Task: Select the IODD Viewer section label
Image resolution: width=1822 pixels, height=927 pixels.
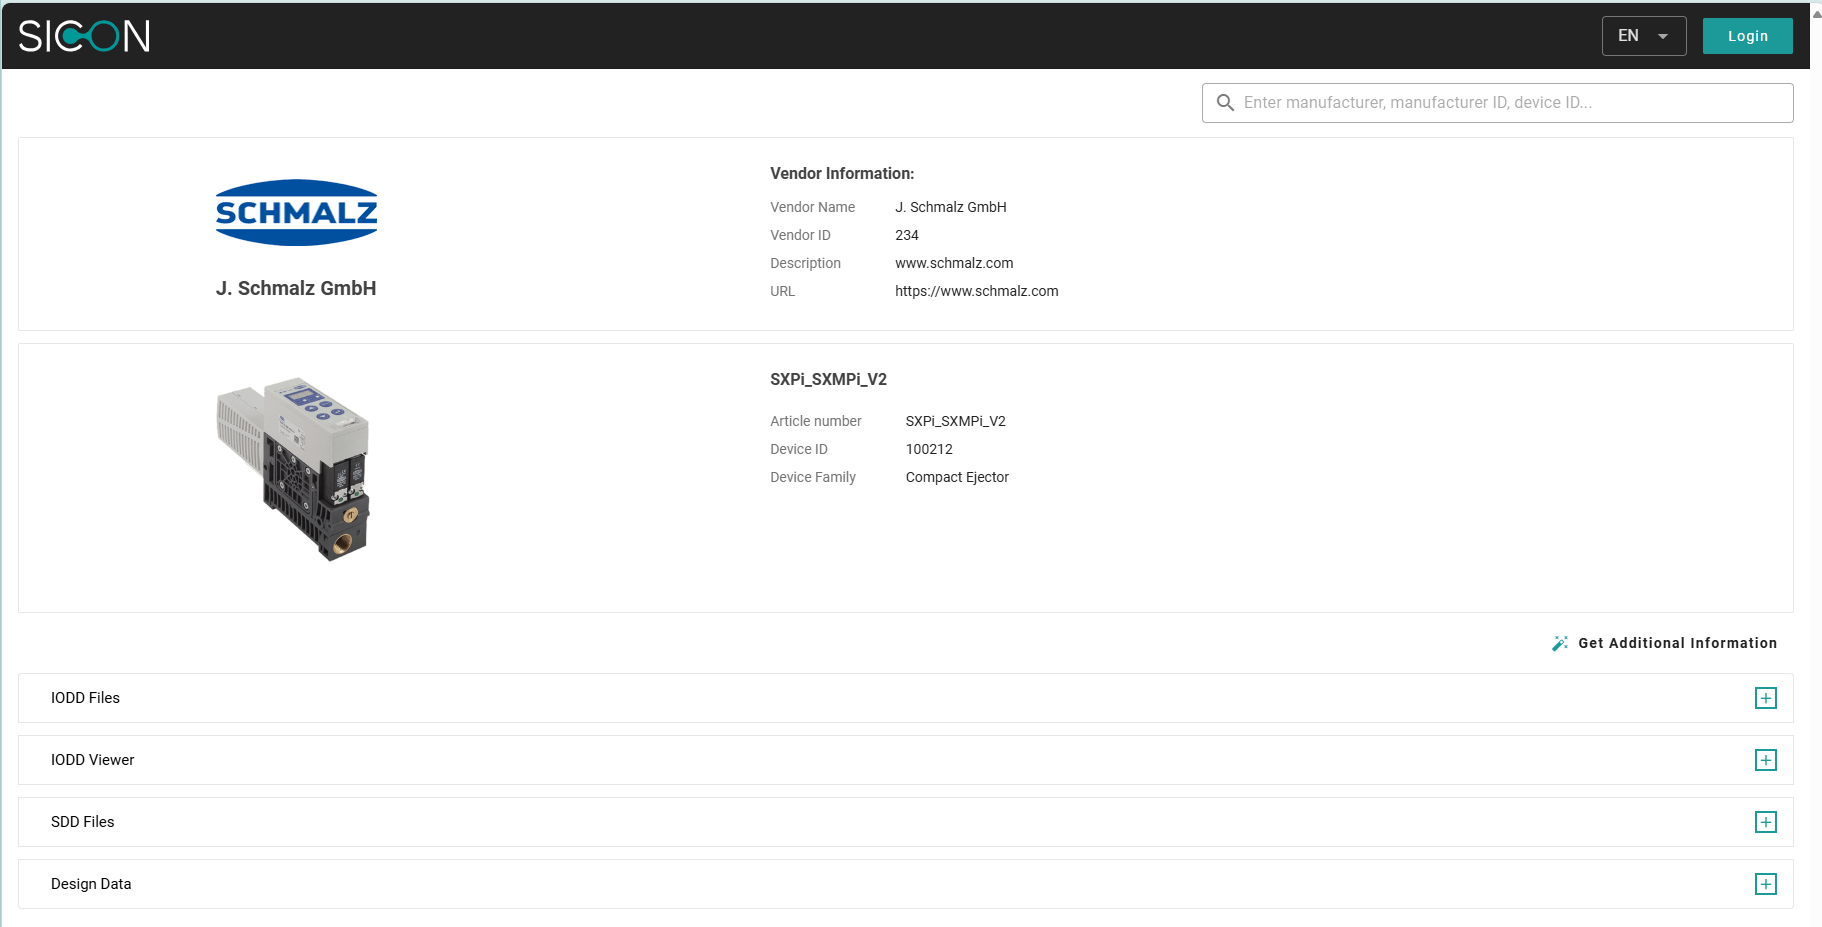Action: (x=92, y=760)
